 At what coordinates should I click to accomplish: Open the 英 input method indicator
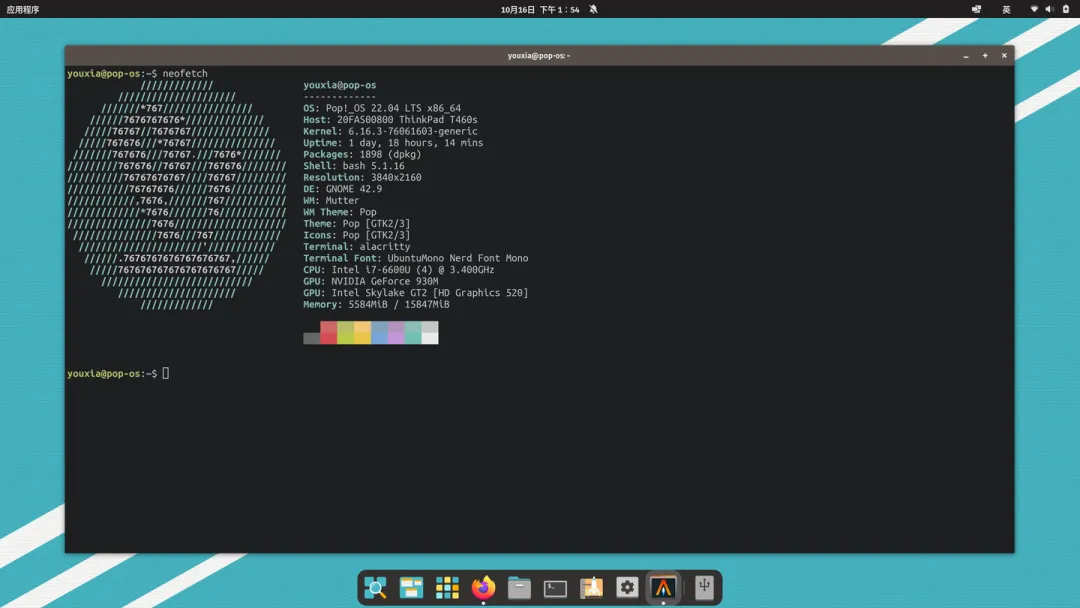(x=1006, y=10)
